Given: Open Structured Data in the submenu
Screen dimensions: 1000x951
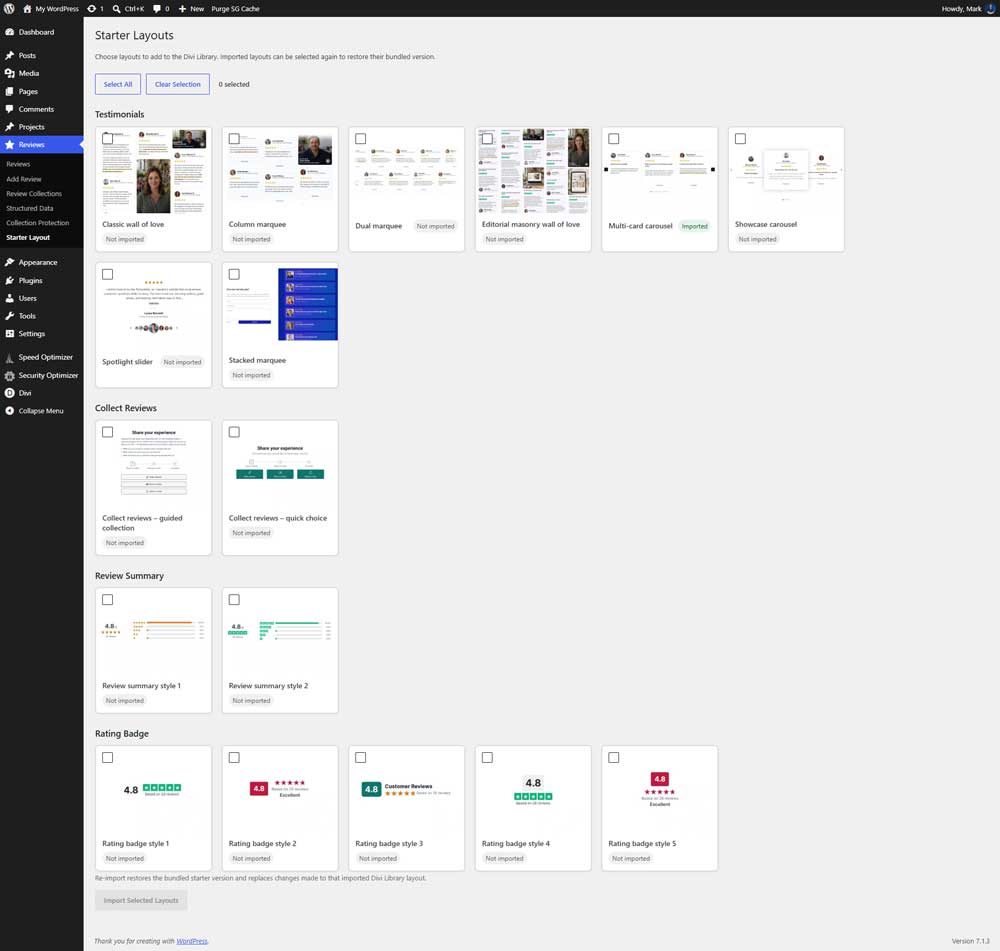Looking at the screenshot, I should point(29,209).
